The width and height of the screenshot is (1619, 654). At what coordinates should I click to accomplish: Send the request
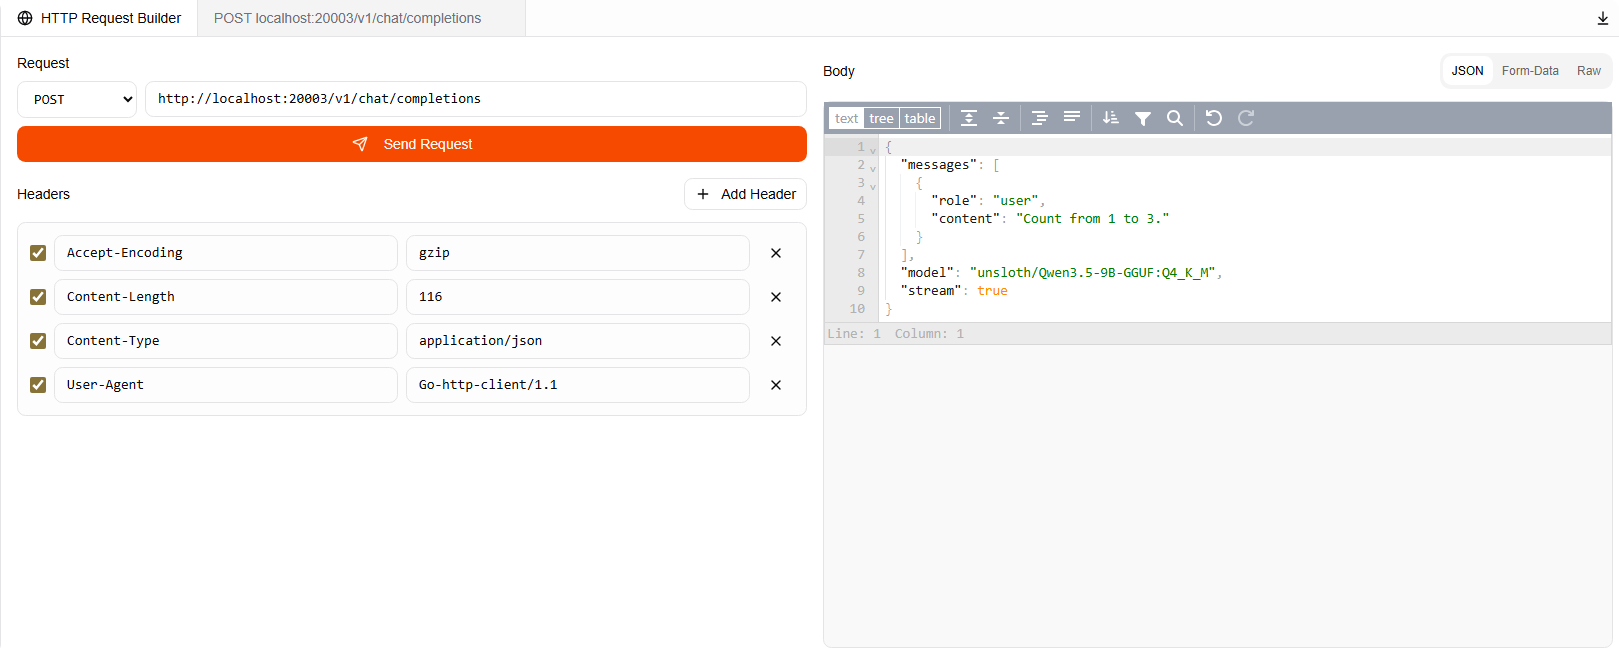click(x=412, y=144)
